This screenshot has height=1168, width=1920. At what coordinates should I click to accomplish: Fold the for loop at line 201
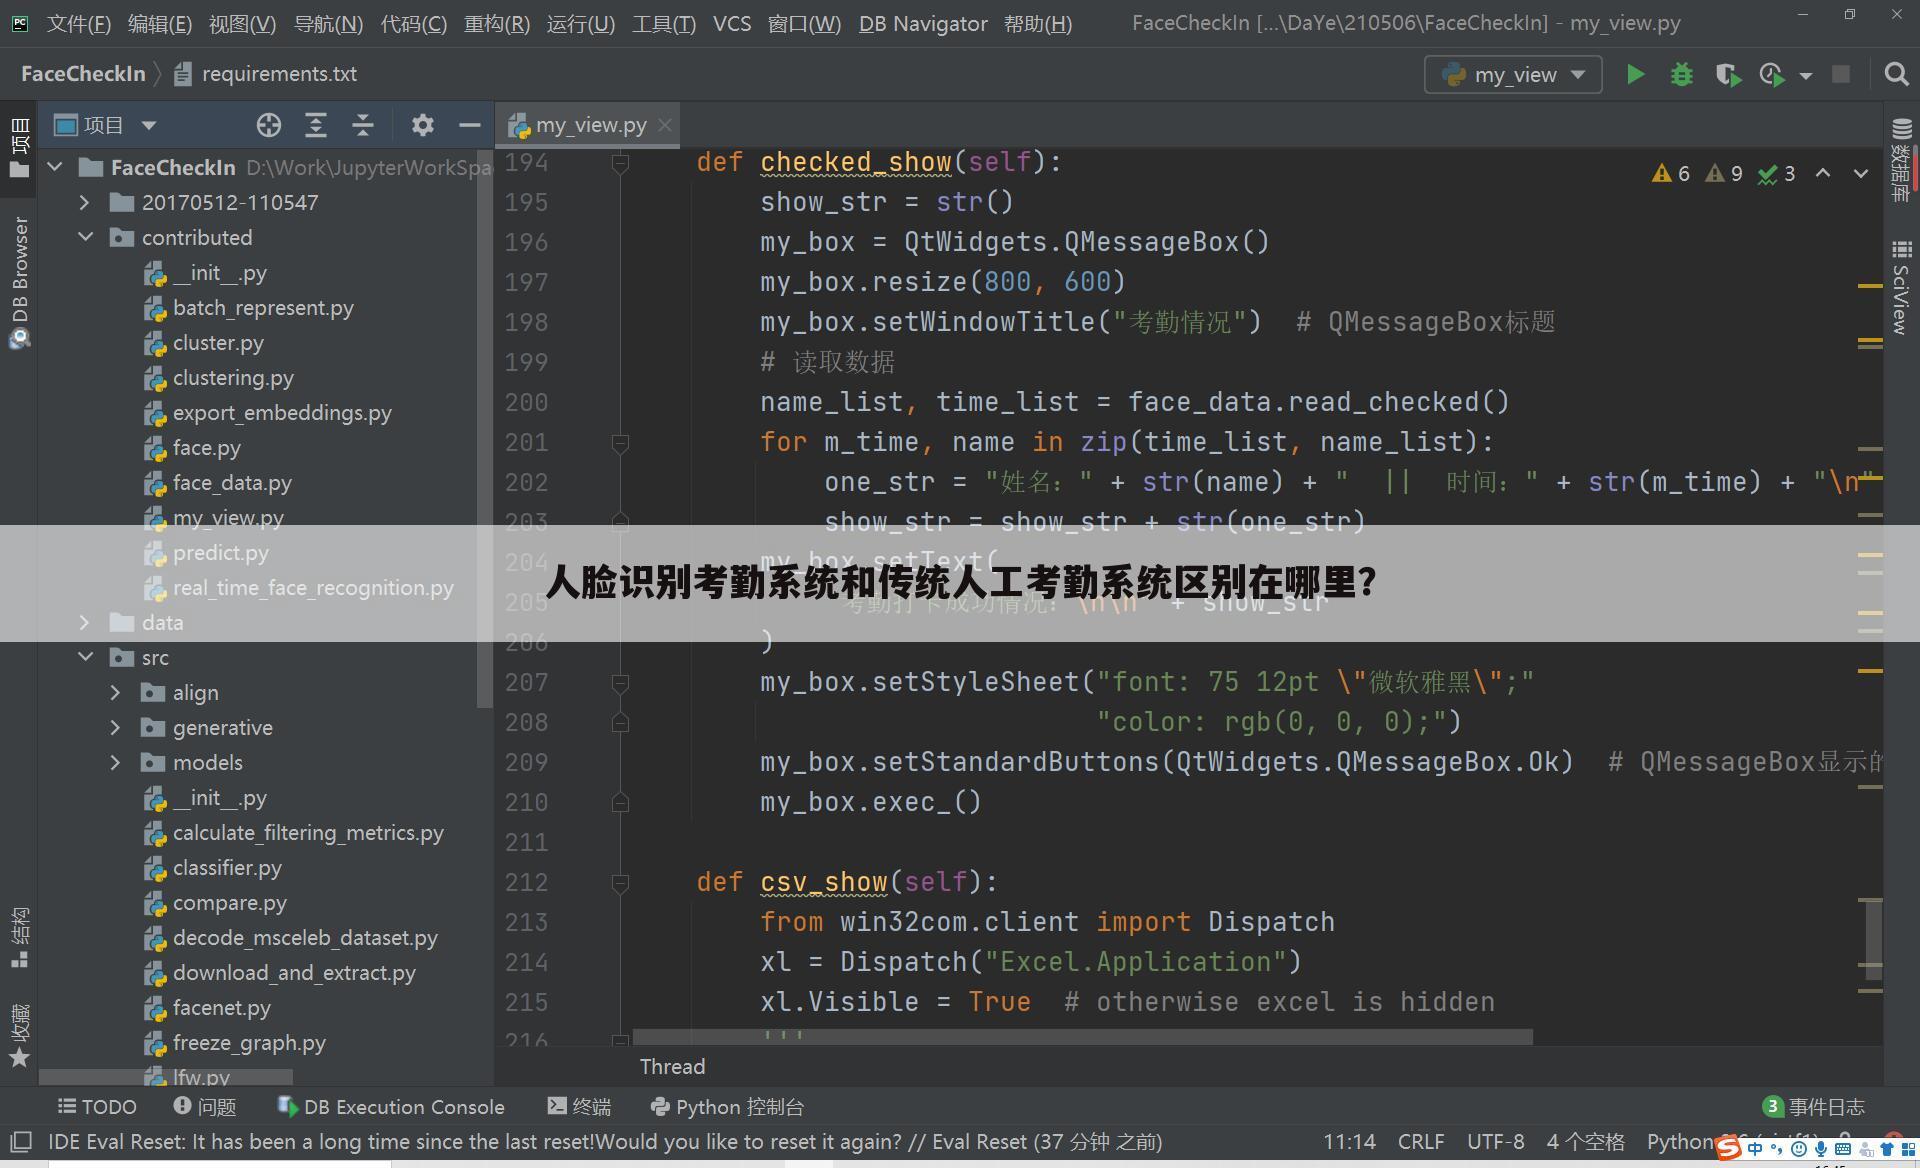coord(620,442)
